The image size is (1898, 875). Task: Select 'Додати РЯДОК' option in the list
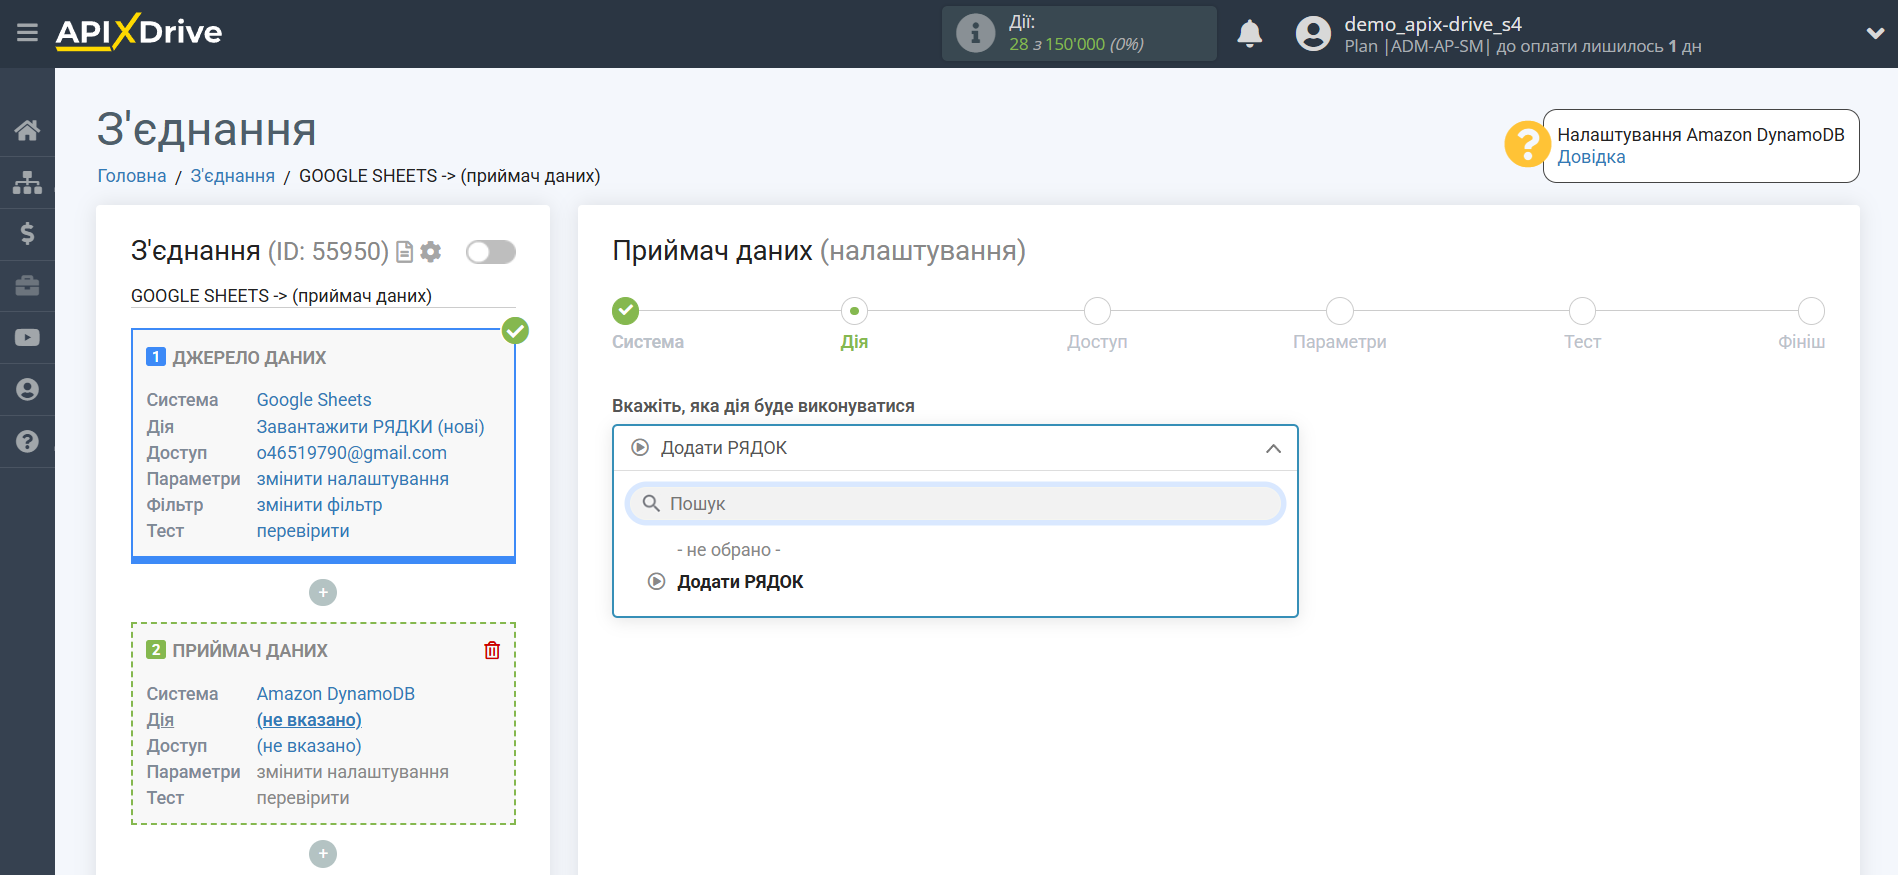tap(739, 582)
